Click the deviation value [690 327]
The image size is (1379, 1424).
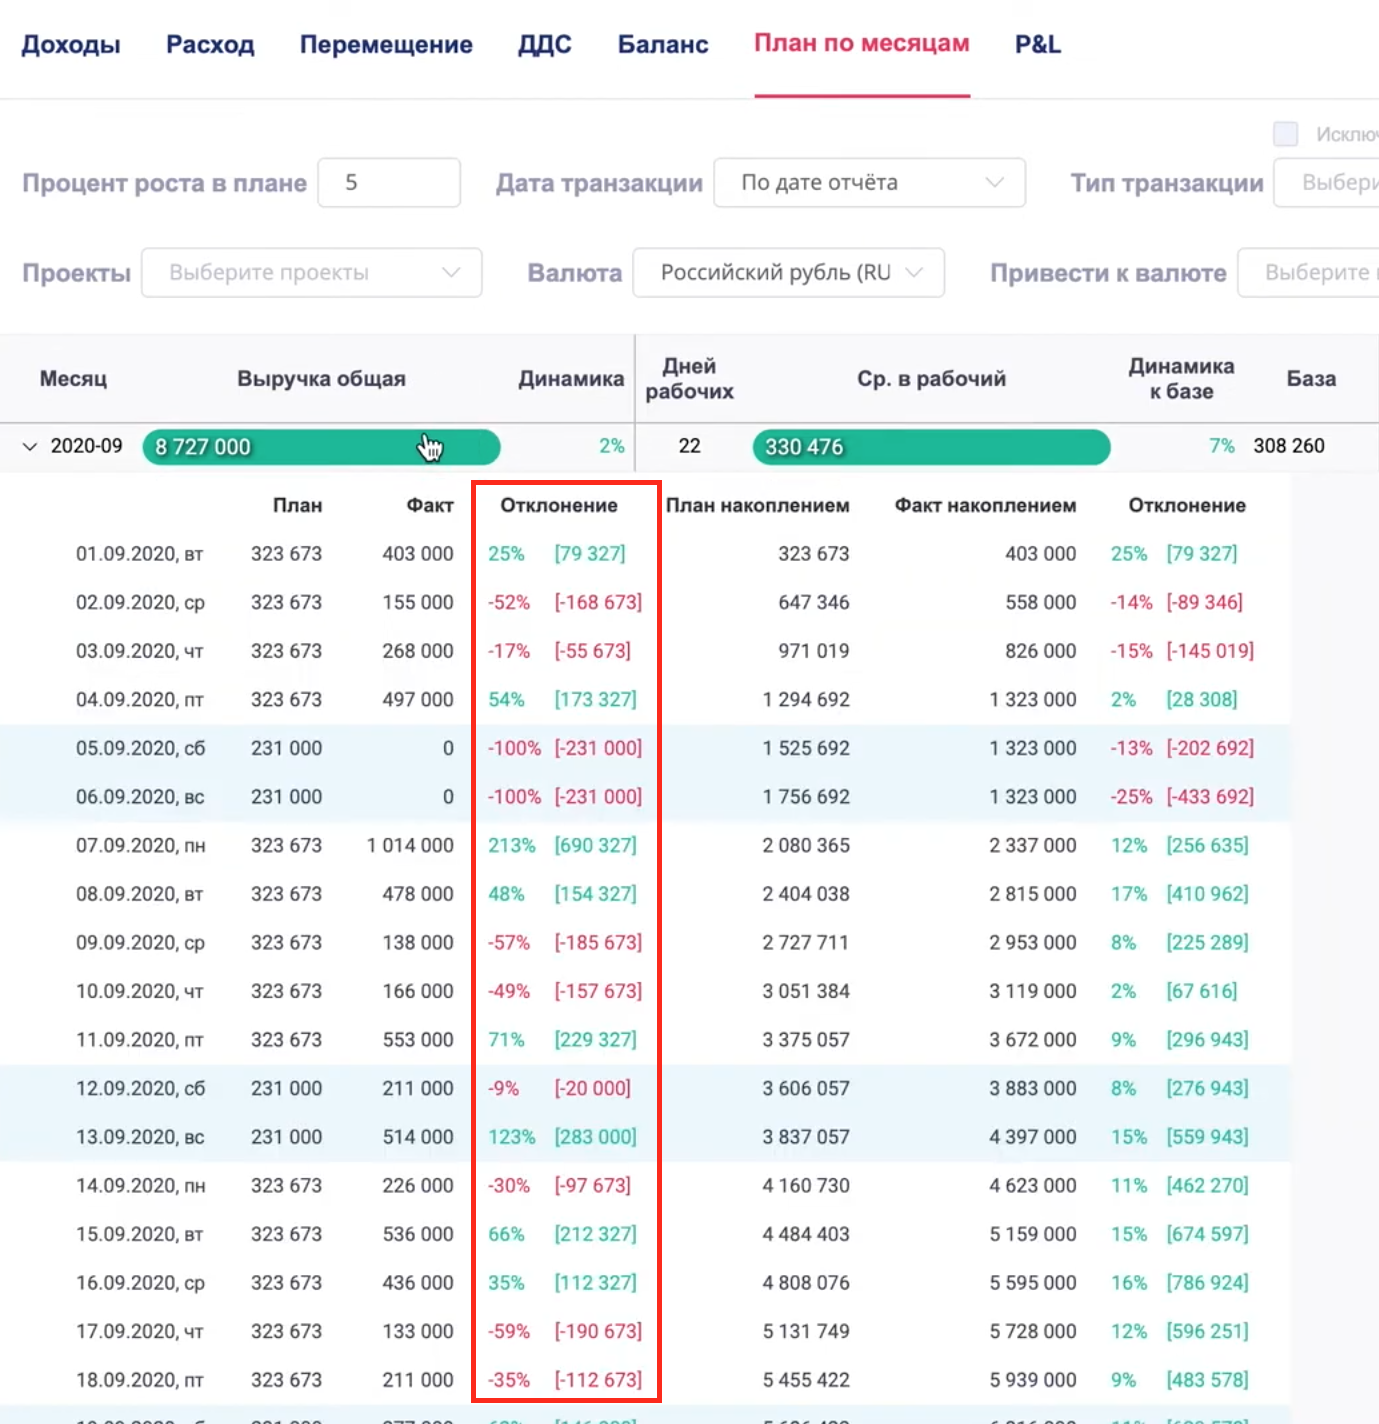(596, 846)
